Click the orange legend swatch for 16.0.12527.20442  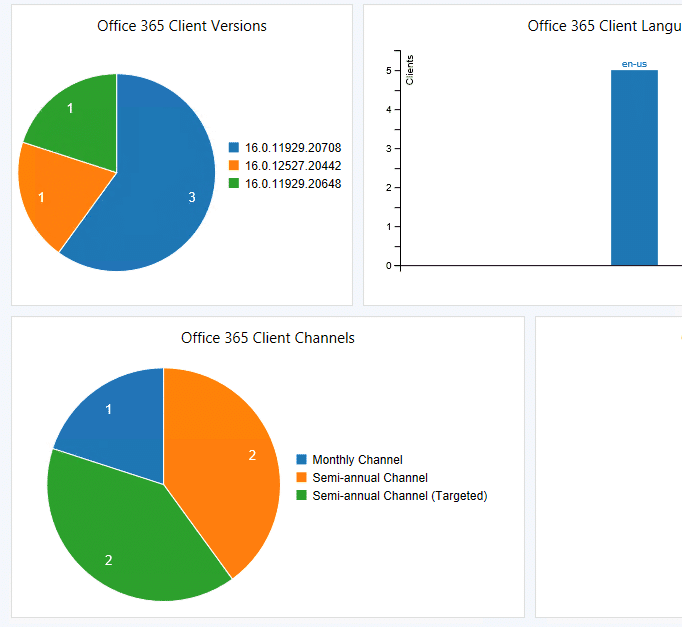point(234,165)
